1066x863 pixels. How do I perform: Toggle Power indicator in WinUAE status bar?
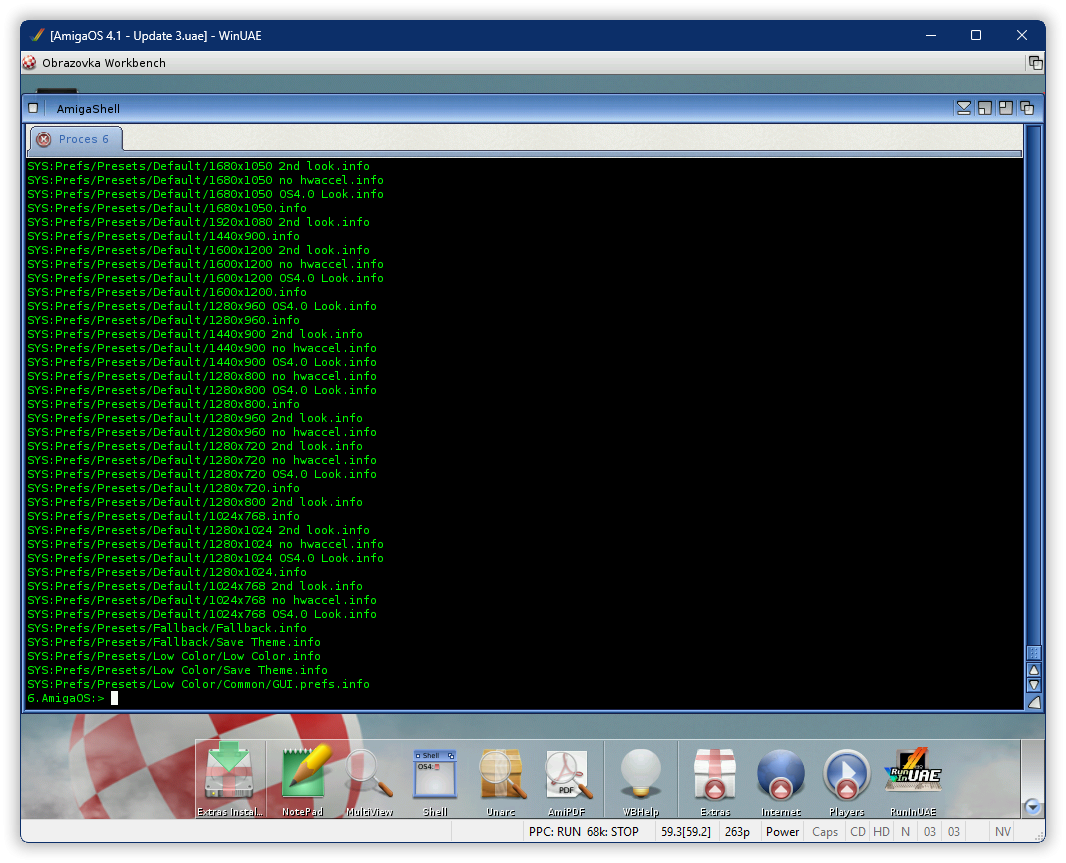coord(782,832)
